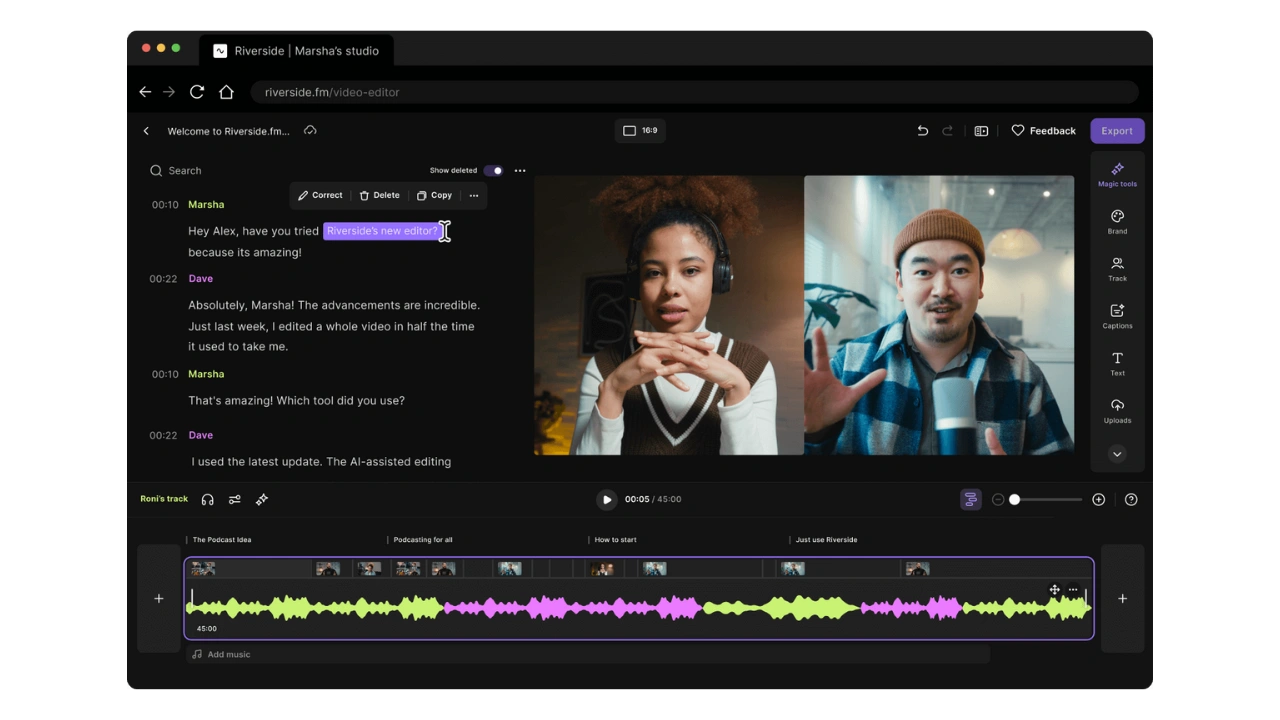Click the redo arrow icon
The height and width of the screenshot is (720, 1280).
(947, 131)
